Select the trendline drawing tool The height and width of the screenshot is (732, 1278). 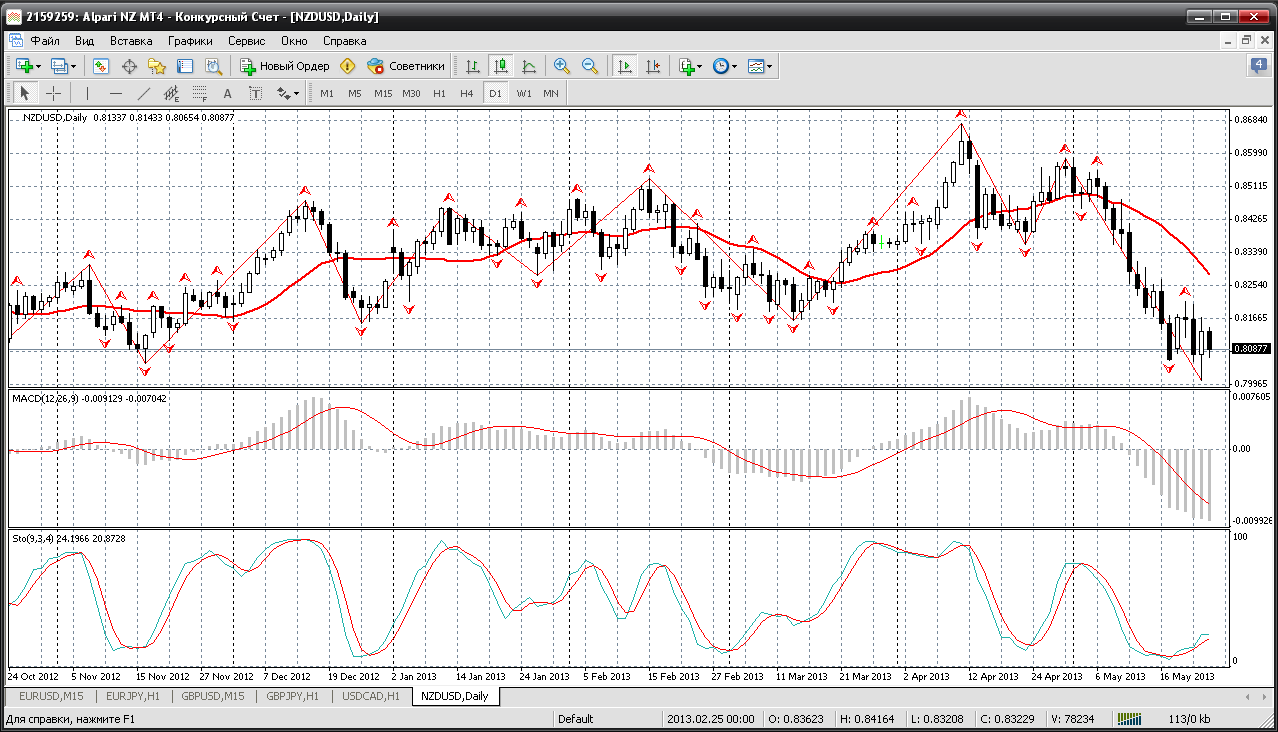point(144,93)
